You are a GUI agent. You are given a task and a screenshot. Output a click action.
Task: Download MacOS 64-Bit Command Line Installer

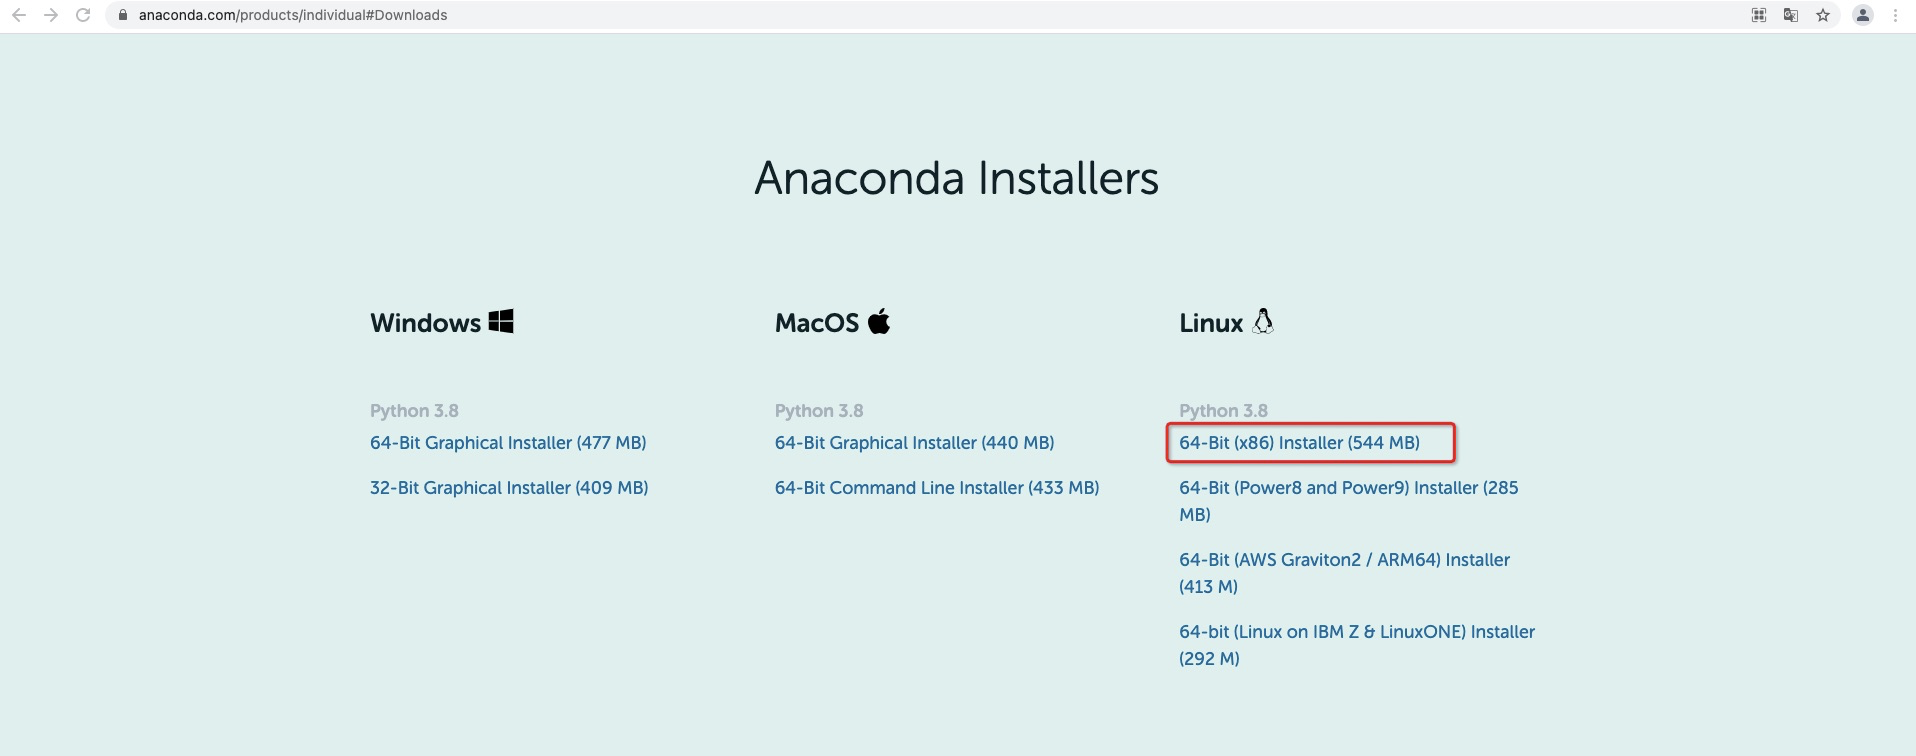tap(936, 487)
